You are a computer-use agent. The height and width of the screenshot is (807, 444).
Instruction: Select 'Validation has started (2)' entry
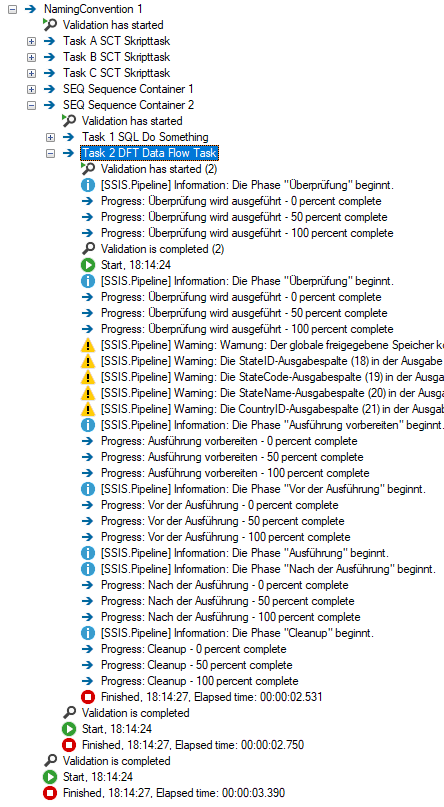[x=159, y=169]
